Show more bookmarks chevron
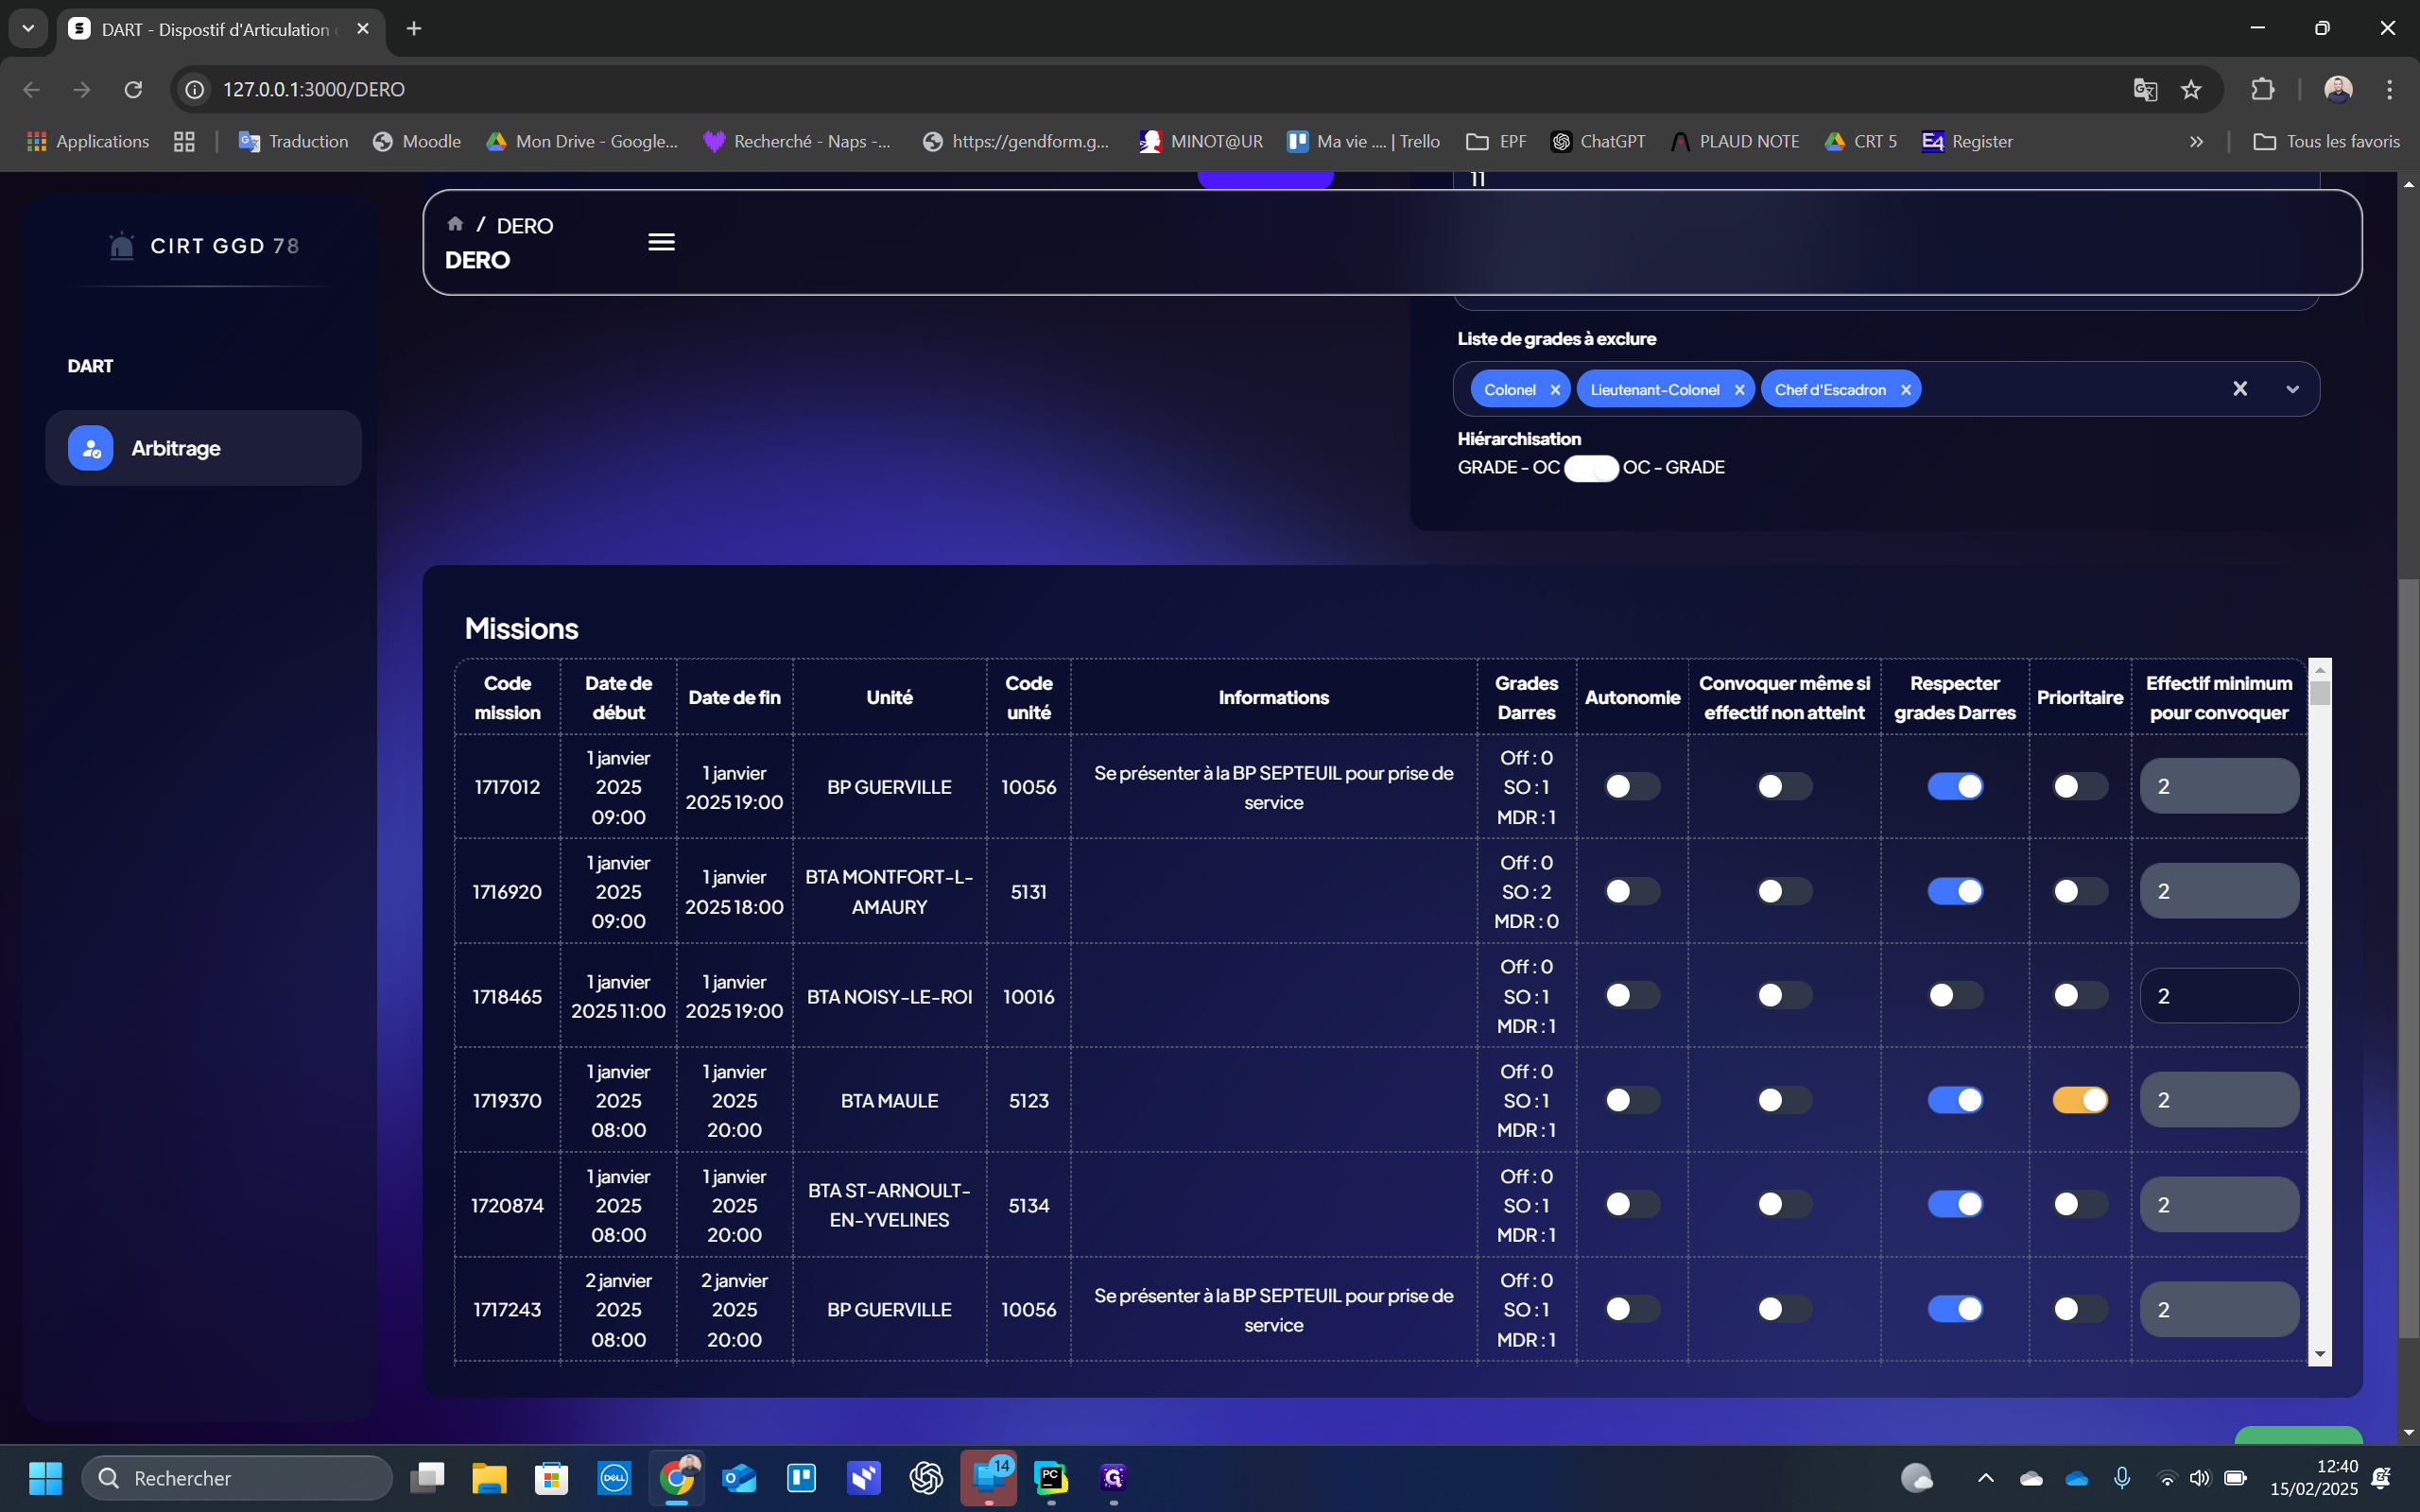Screen dimensions: 2420x1512 coord(2196,141)
